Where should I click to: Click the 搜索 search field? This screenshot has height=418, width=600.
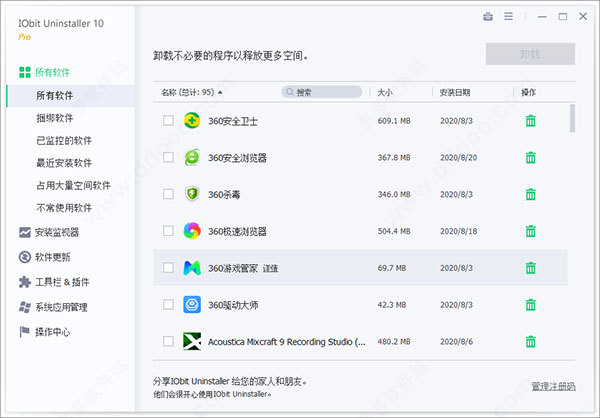(321, 92)
